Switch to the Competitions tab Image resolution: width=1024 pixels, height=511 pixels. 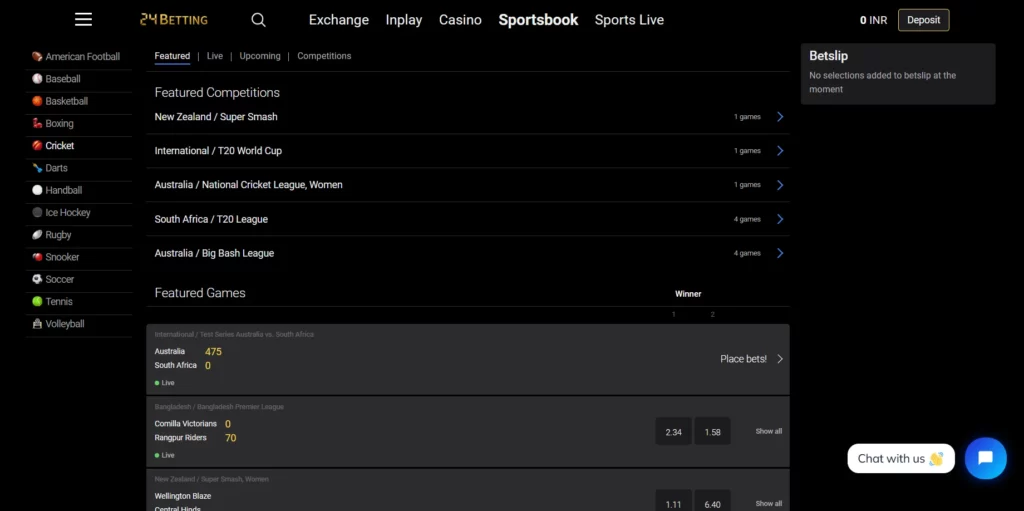(x=324, y=56)
